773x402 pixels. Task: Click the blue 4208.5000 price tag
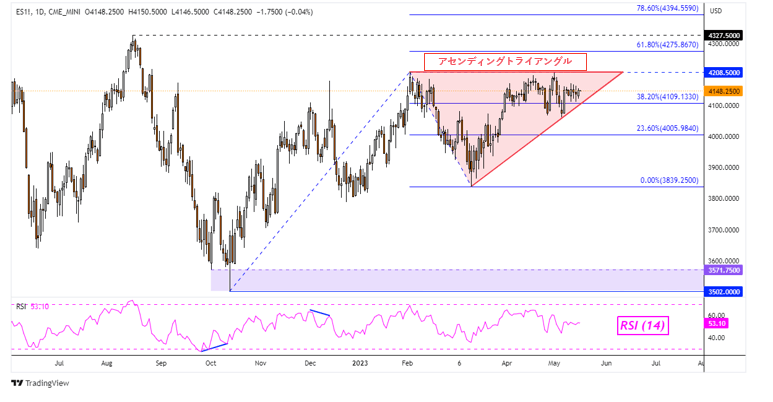724,73
